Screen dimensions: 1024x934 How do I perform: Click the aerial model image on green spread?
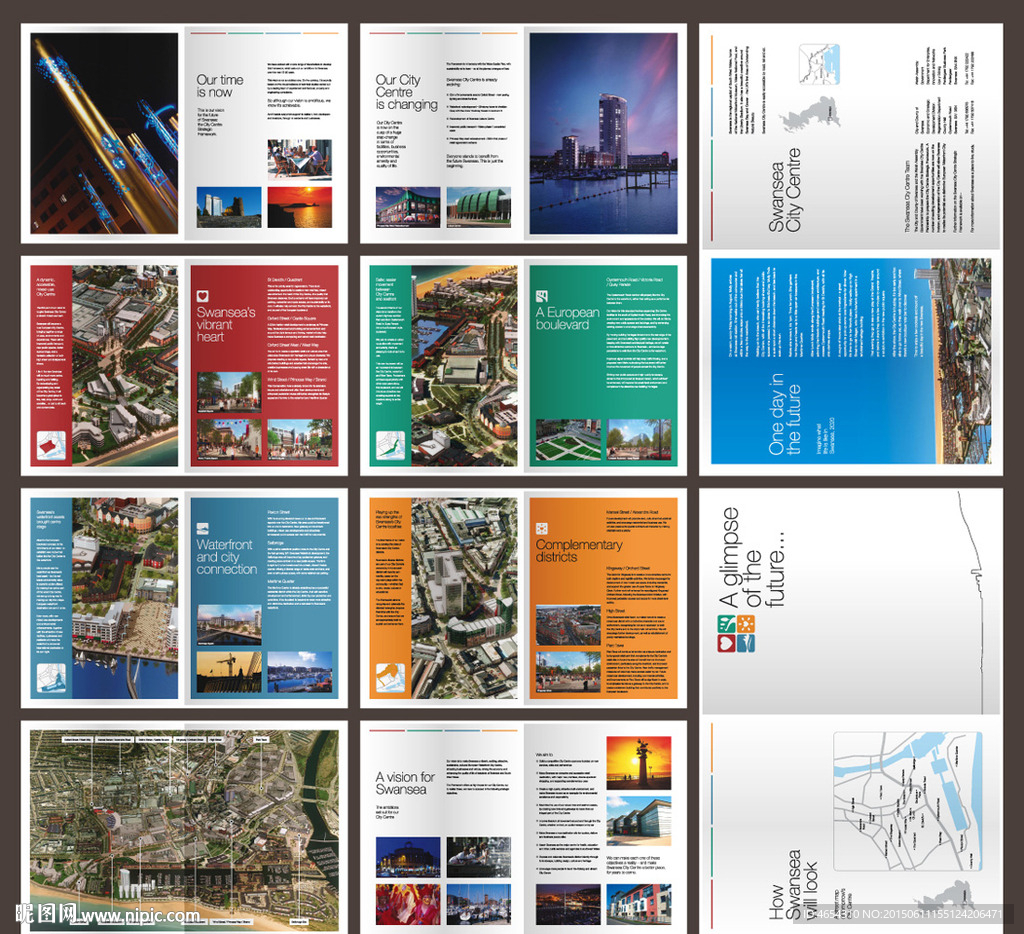click(x=464, y=366)
